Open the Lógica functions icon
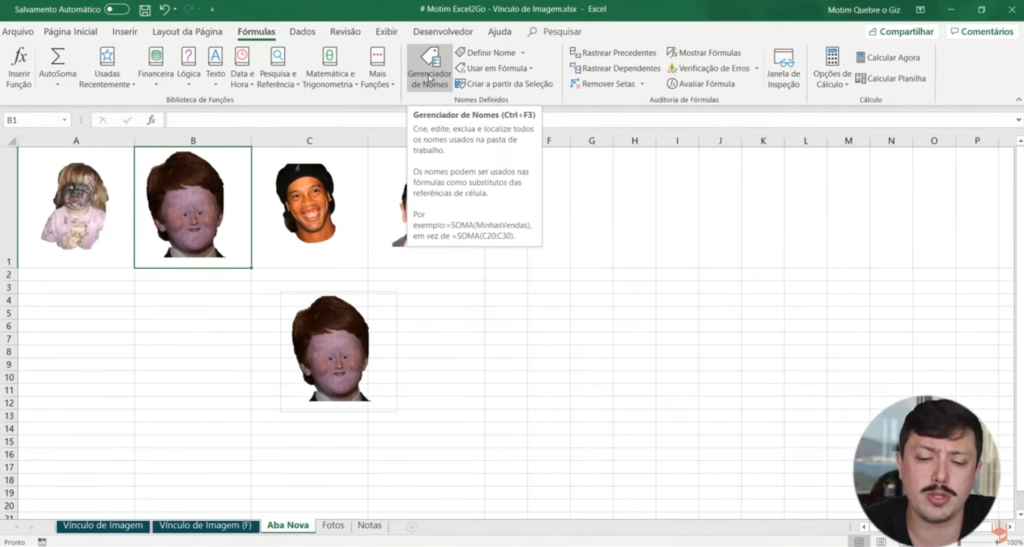The height and width of the screenshot is (547, 1024). click(x=188, y=57)
